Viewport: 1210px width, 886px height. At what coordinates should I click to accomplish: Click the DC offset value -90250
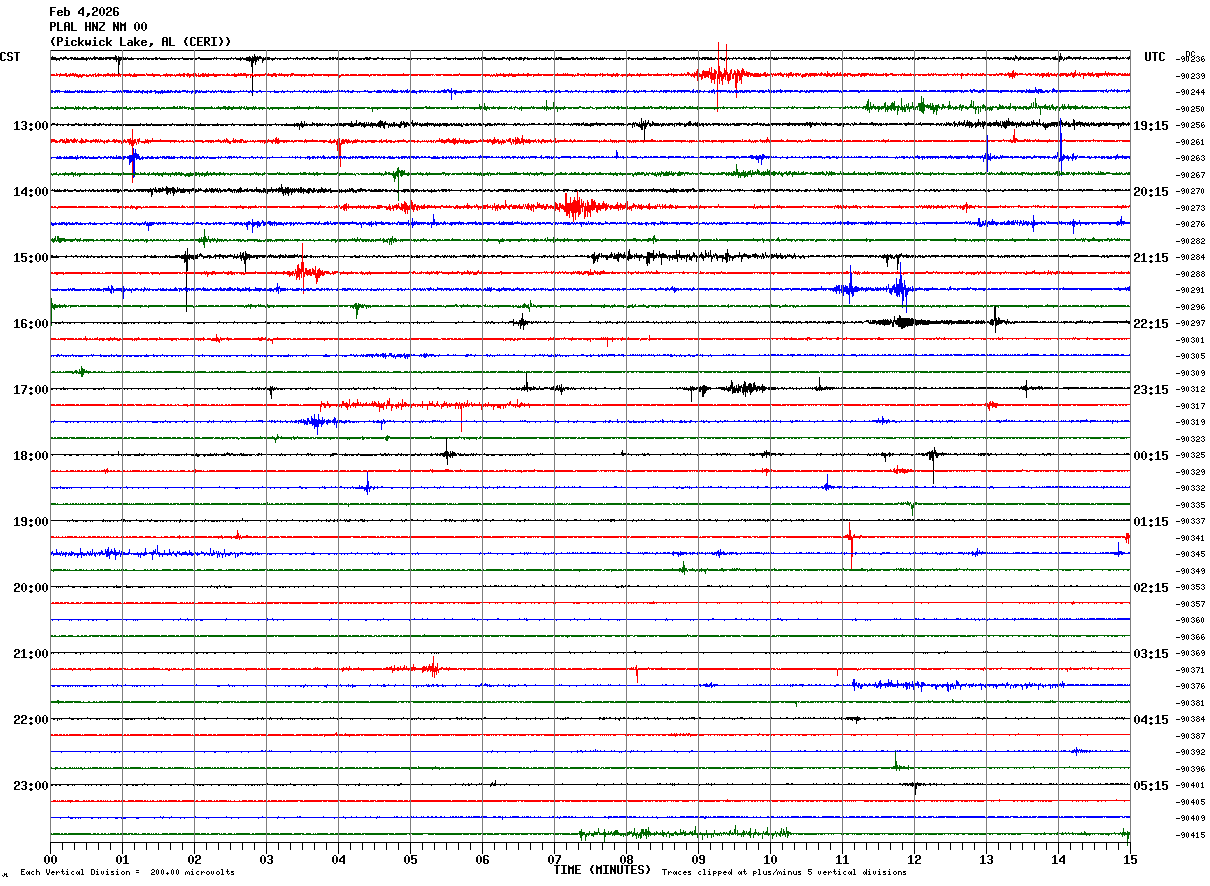pos(1191,109)
